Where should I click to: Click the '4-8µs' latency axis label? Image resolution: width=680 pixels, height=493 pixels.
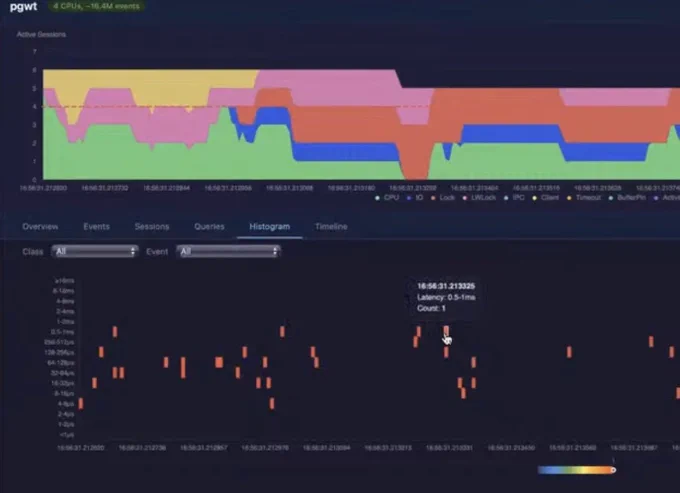(66, 404)
